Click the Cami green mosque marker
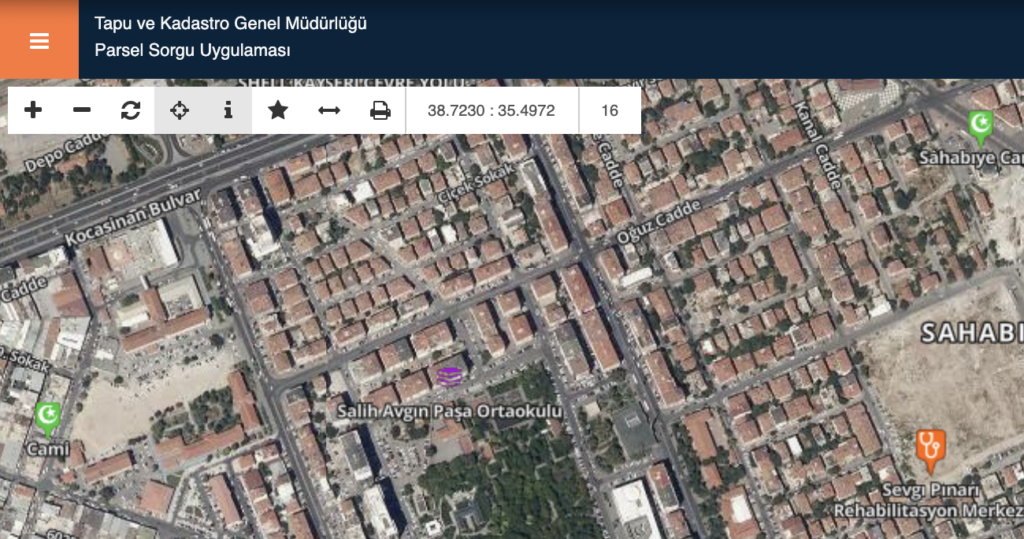 pos(48,419)
